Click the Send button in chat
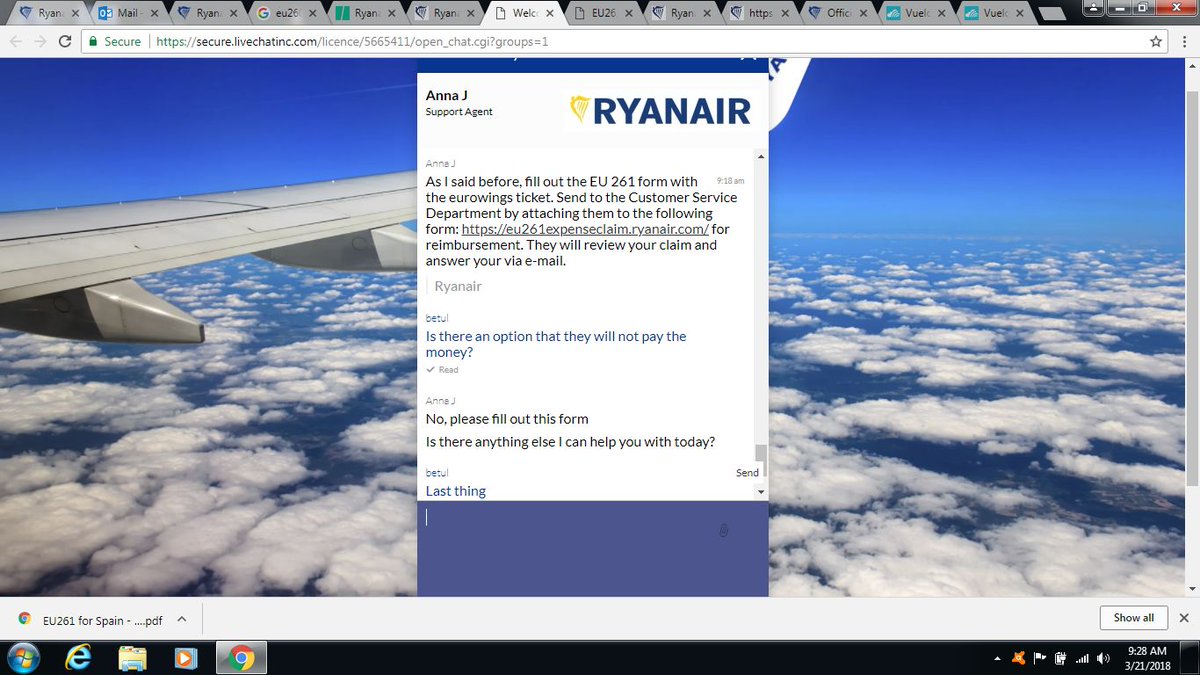The height and width of the screenshot is (675, 1200). point(747,472)
